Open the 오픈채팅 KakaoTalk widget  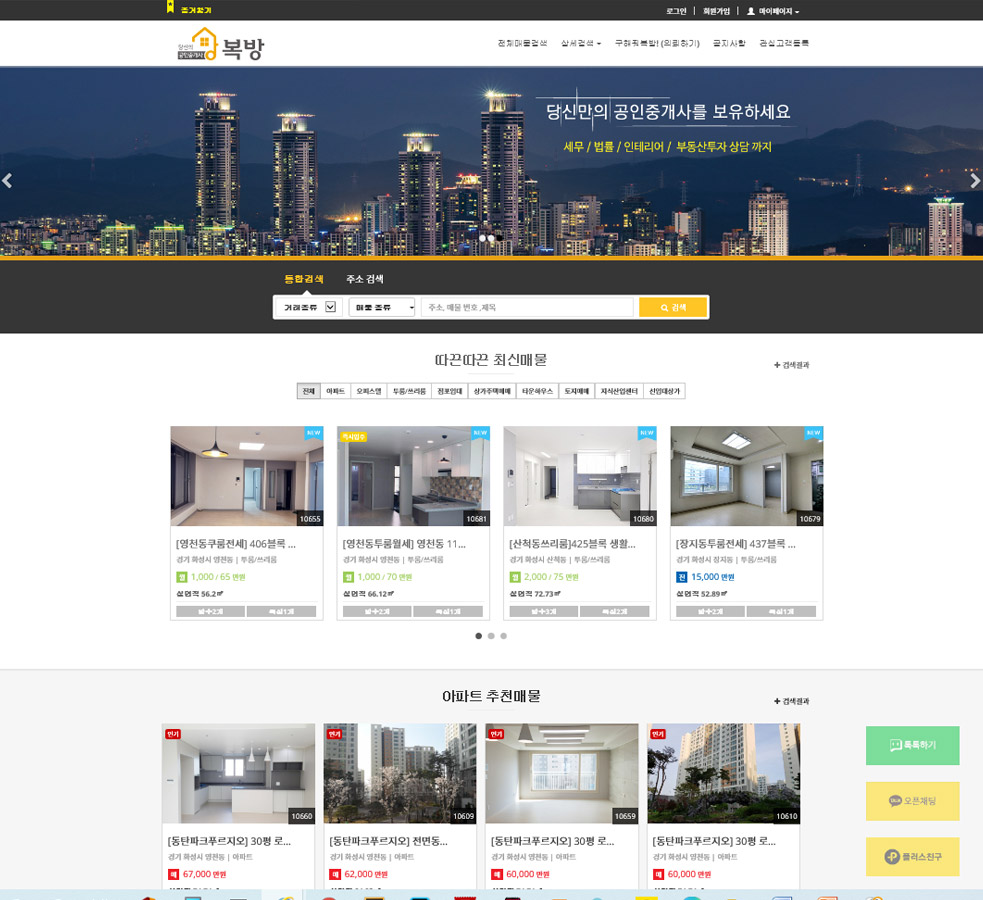click(x=912, y=801)
